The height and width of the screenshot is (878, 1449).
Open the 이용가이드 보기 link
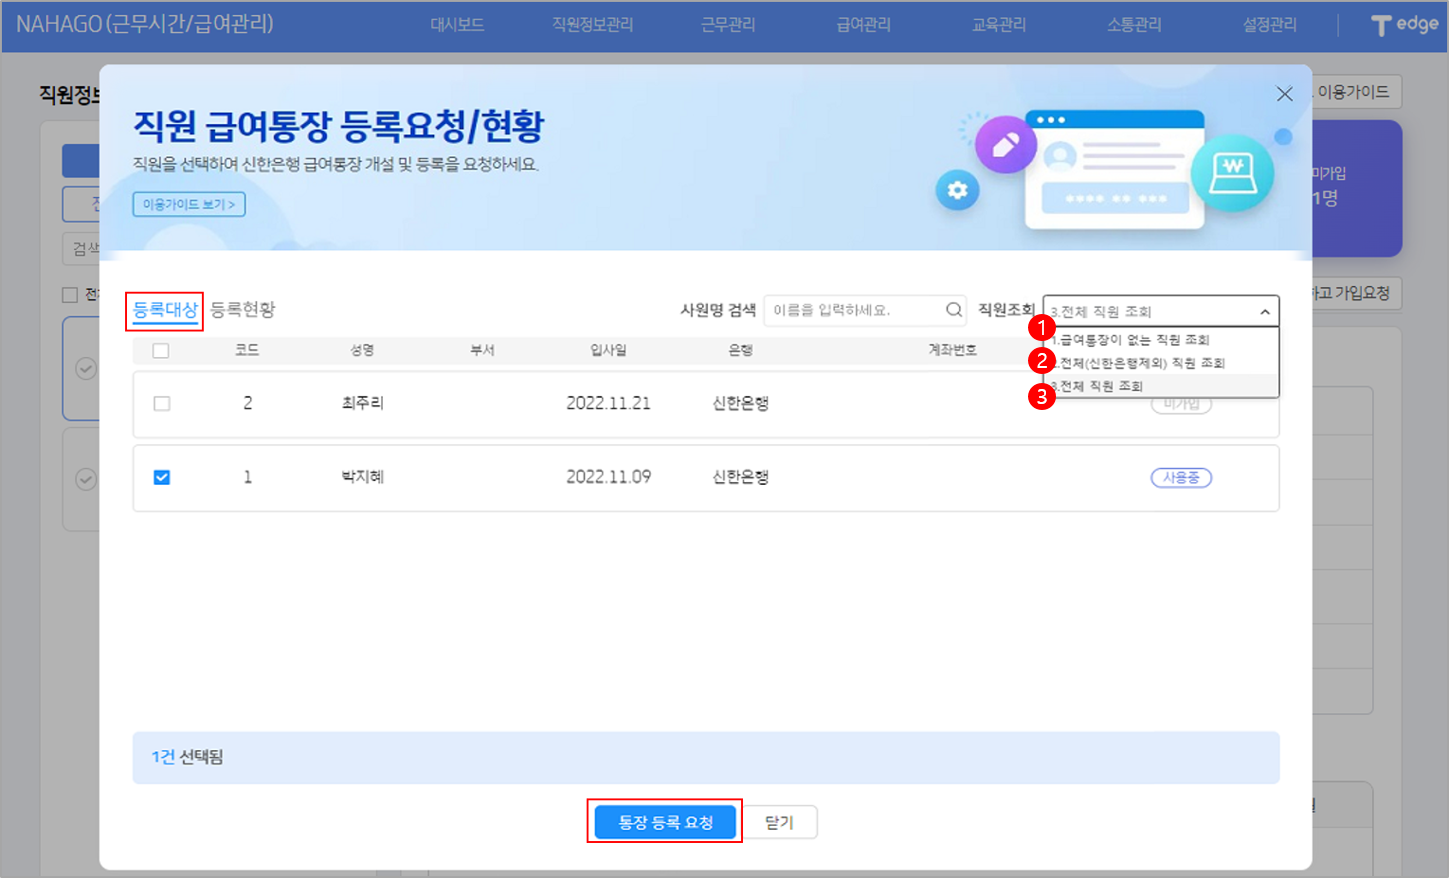pyautogui.click(x=189, y=204)
